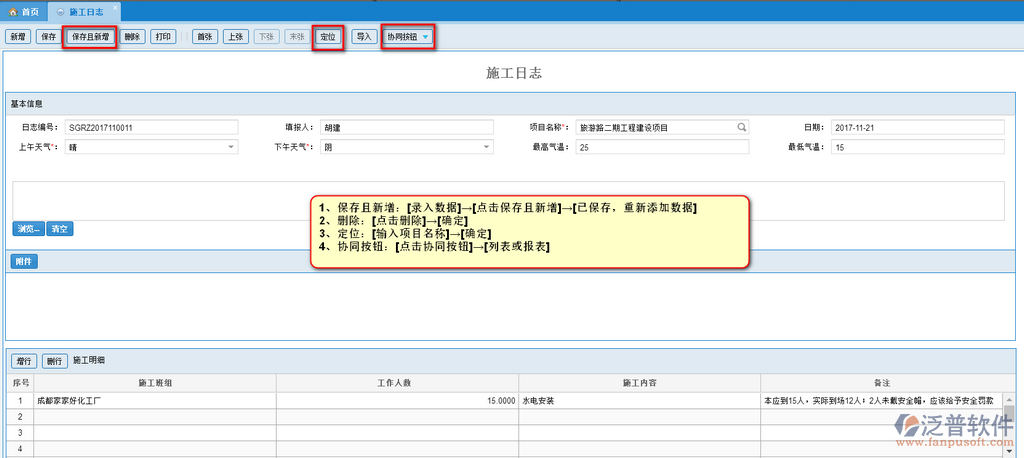Click the 导入 import button
Viewport: 1024px width, 458px height.
[x=363, y=37]
